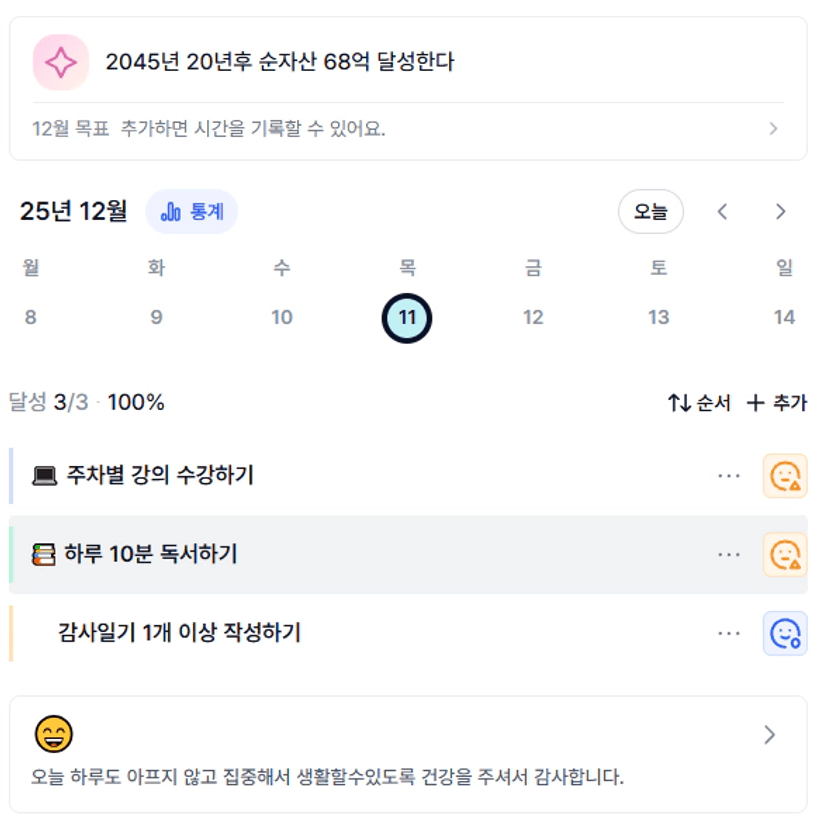Click 추가 to add a habit
This screenshot has width=827, height=830.
click(777, 403)
